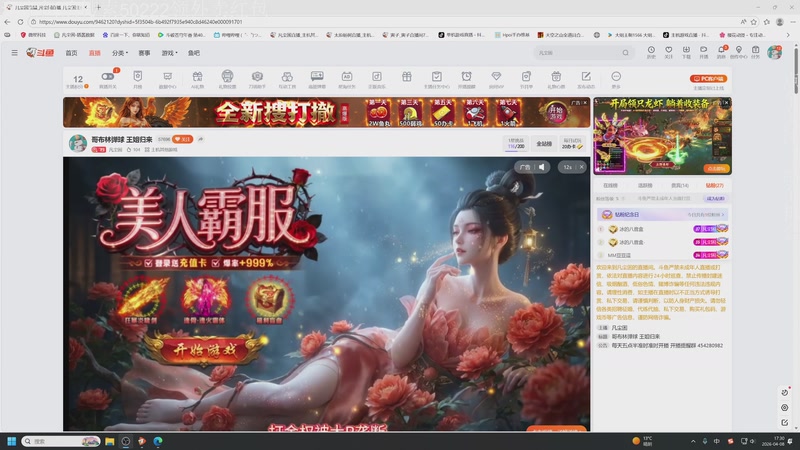This screenshot has height=450, width=800.
Task: Switch to the 在线榜 tab
Action: [610, 186]
